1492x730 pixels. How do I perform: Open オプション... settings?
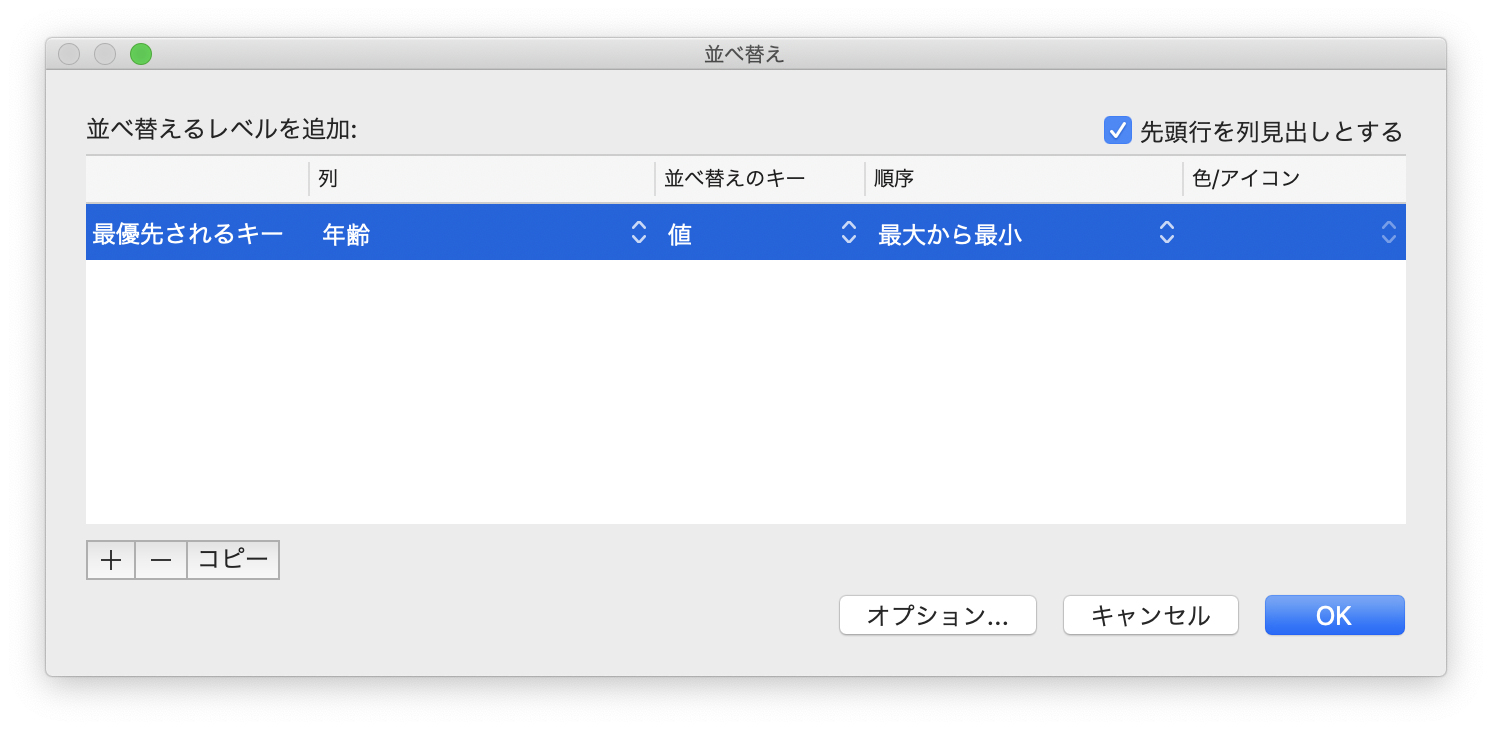point(938,615)
